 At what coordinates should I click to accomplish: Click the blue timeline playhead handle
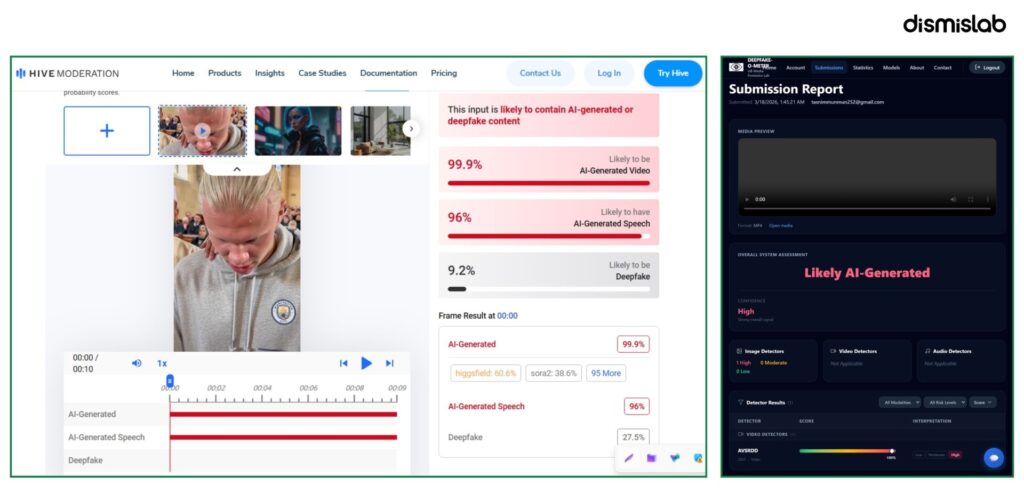tap(170, 380)
